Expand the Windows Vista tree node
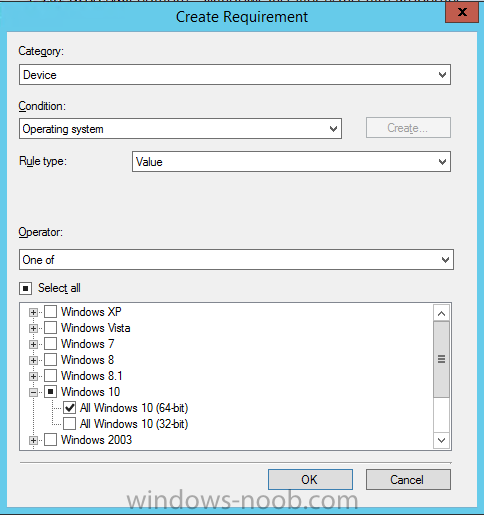Image resolution: width=484 pixels, height=515 pixels. coord(33,328)
